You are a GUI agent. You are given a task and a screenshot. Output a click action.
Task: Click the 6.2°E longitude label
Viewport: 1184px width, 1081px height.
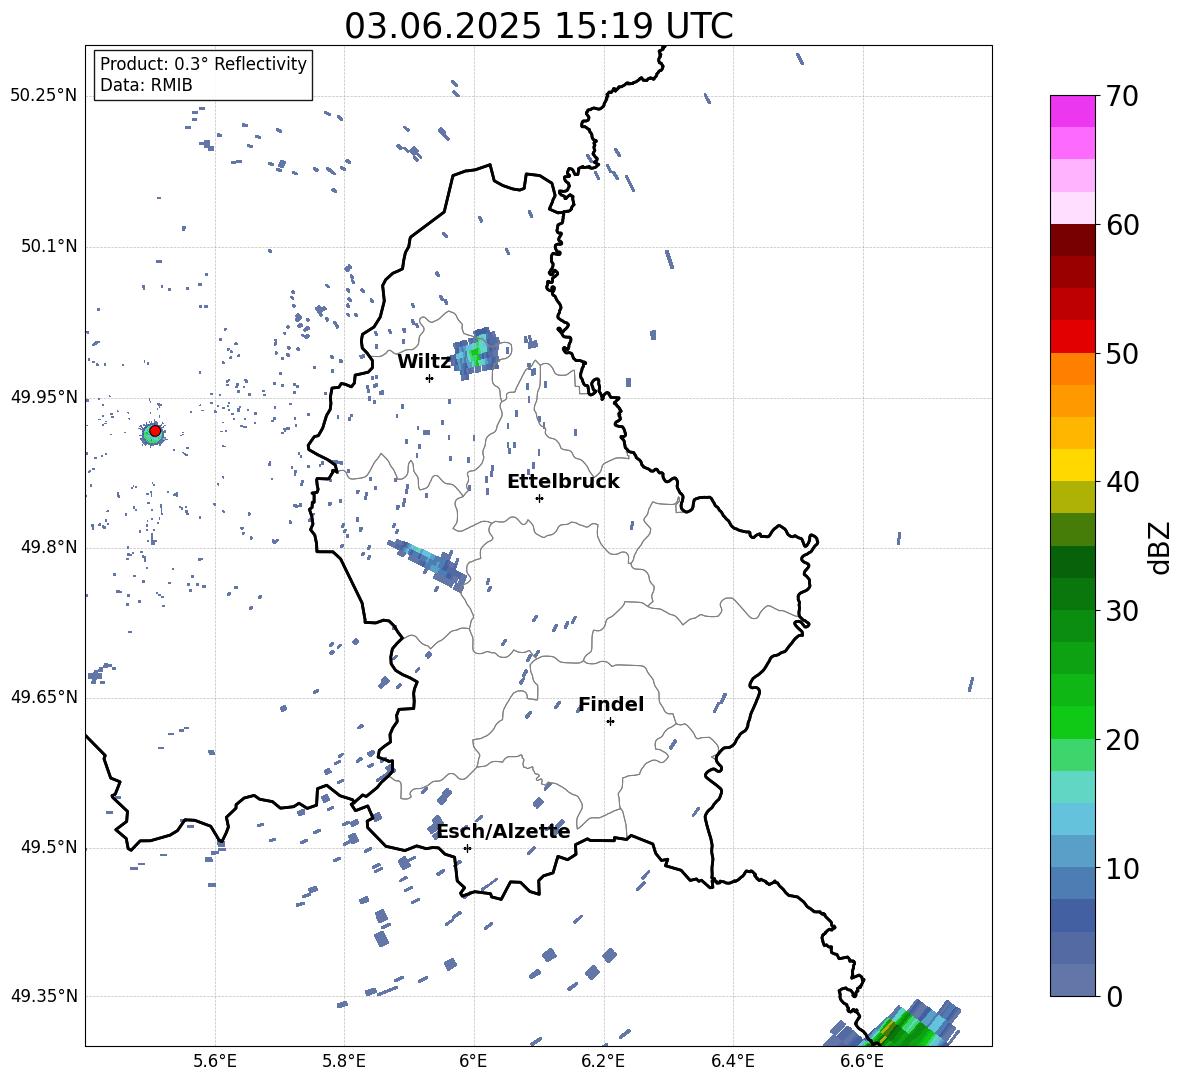click(x=603, y=1062)
